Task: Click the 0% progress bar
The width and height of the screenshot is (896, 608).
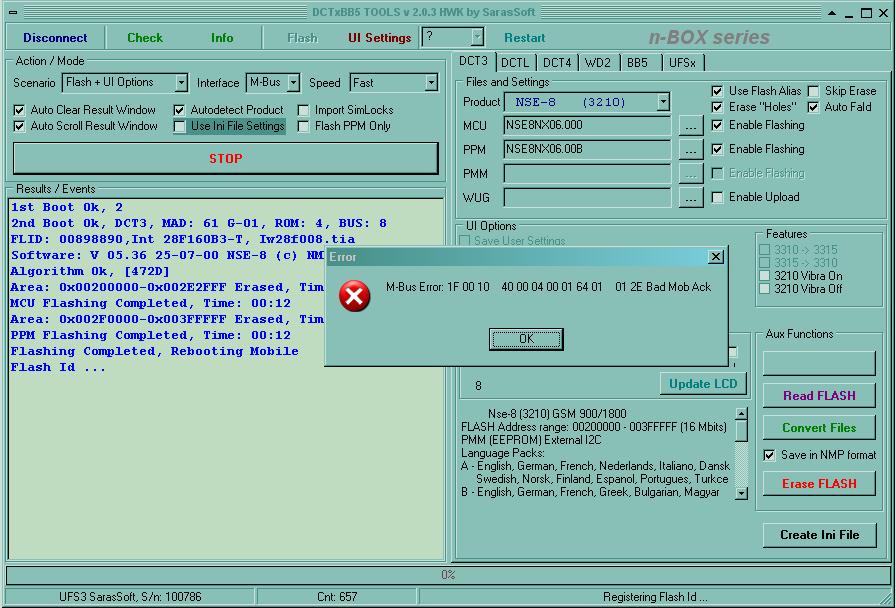Action: pyautogui.click(x=448, y=575)
